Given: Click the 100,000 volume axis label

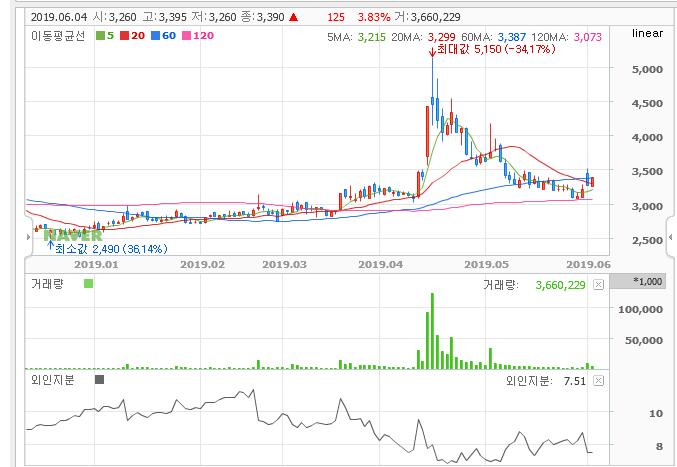Looking at the screenshot, I should [x=640, y=309].
